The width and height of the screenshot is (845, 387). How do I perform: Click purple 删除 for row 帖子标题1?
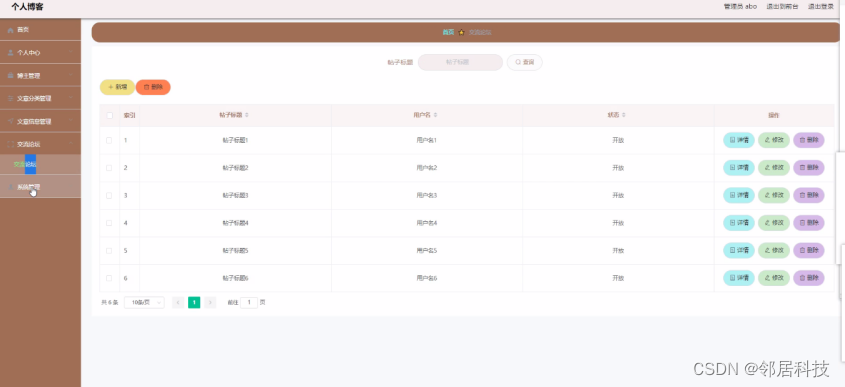click(x=809, y=140)
